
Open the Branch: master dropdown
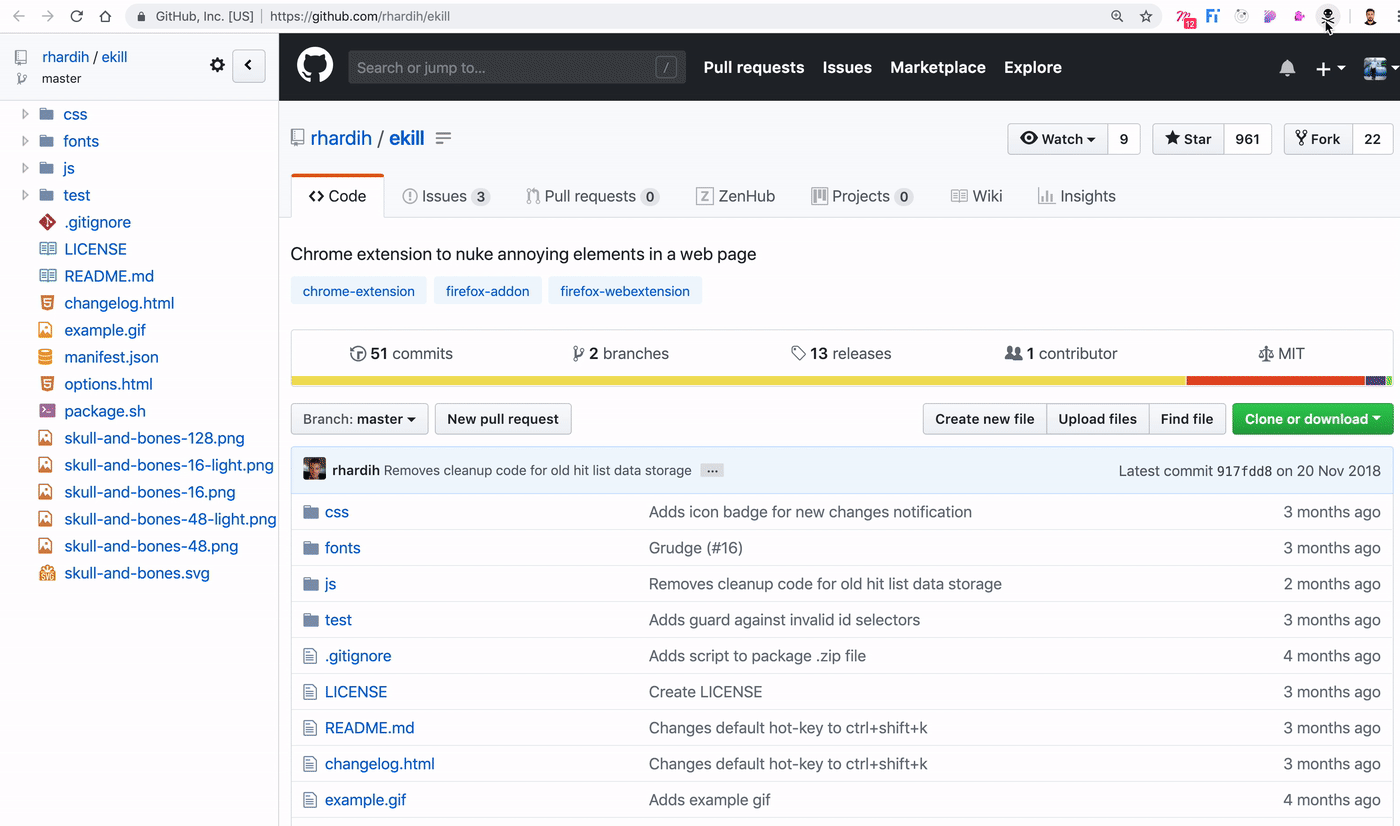coord(359,419)
